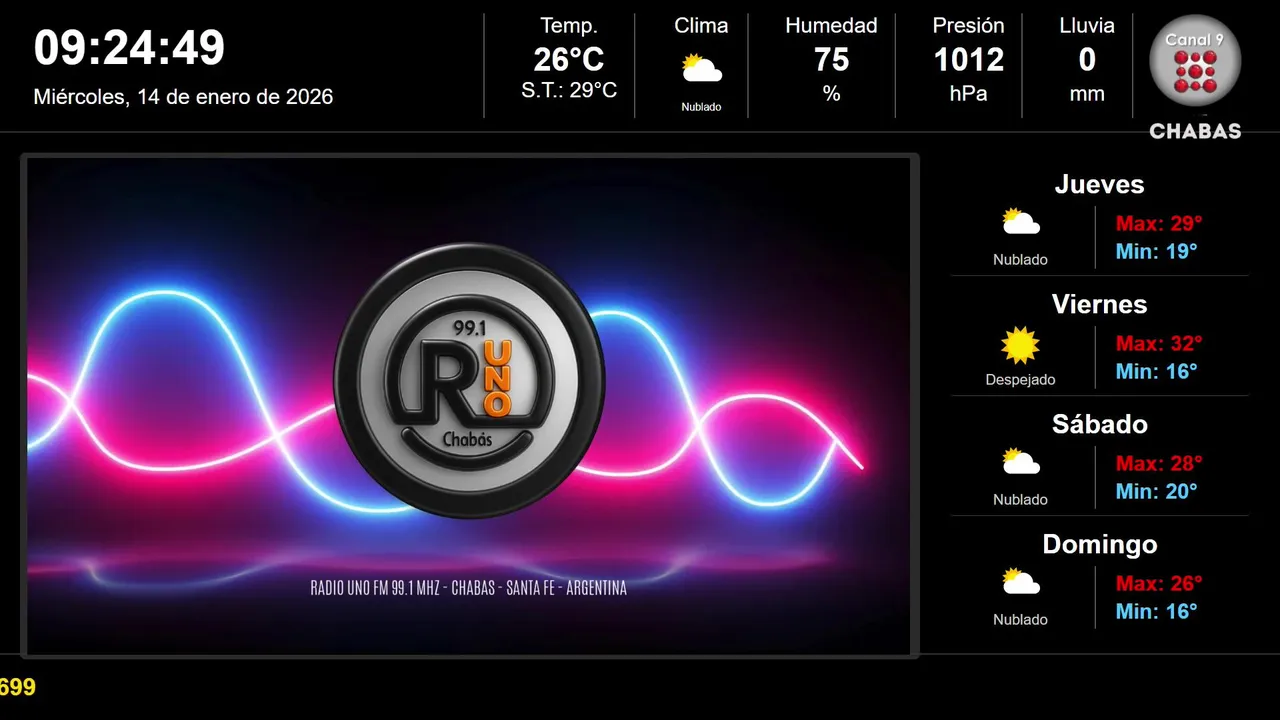Click the Temp. heading
Viewport: 1280px width, 720px height.
click(569, 26)
